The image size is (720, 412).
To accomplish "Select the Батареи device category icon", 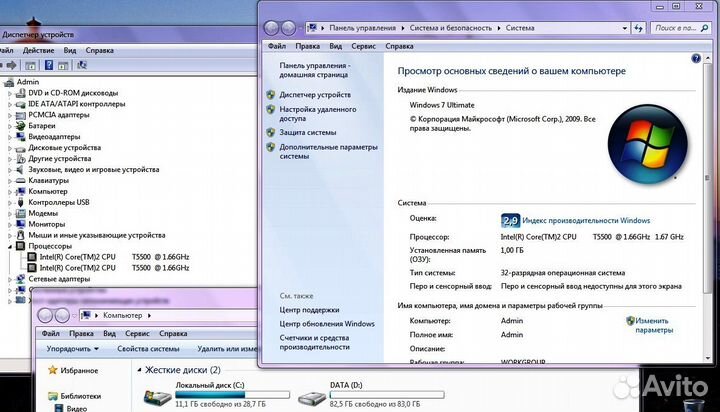I will tap(20, 126).
